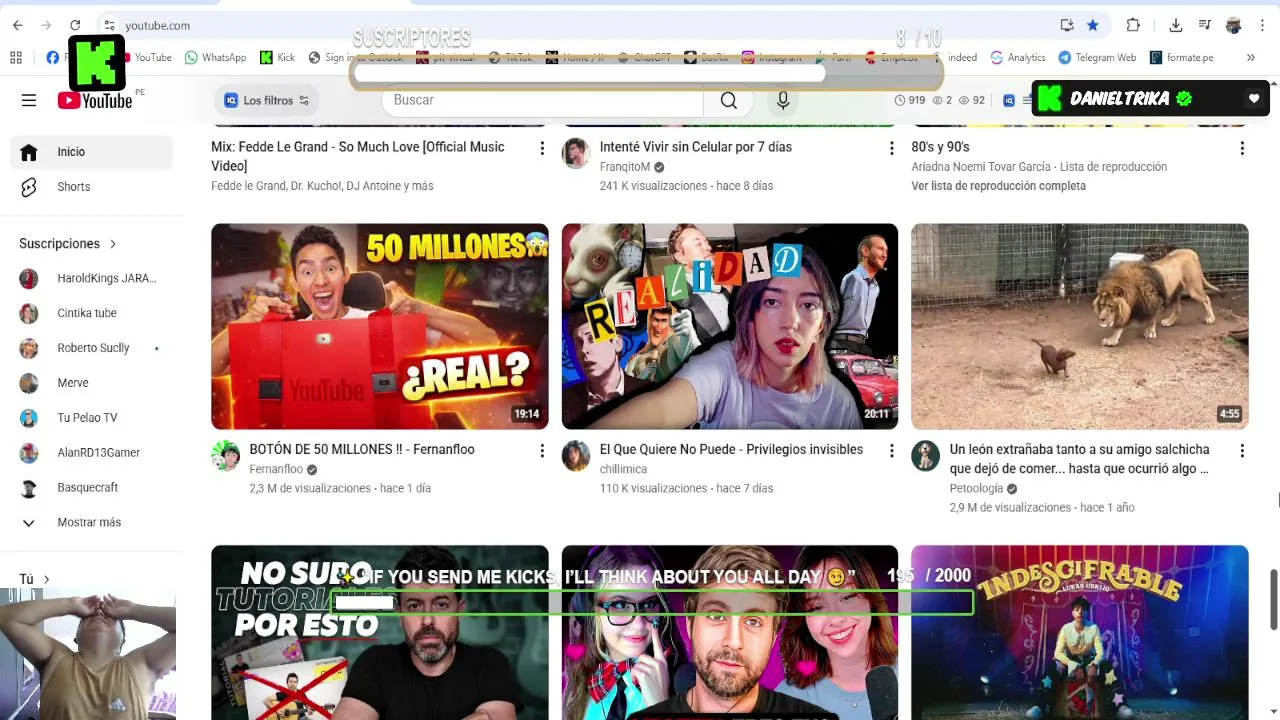The width and height of the screenshot is (1280, 720).
Task: Click the Buscar search field
Action: [x=543, y=100]
